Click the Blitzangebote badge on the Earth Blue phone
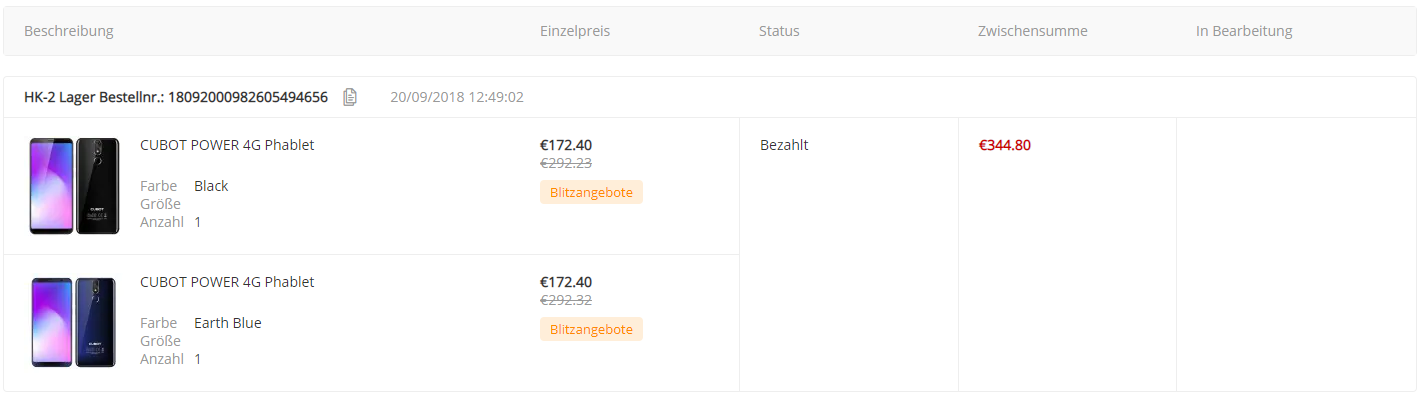 (591, 329)
